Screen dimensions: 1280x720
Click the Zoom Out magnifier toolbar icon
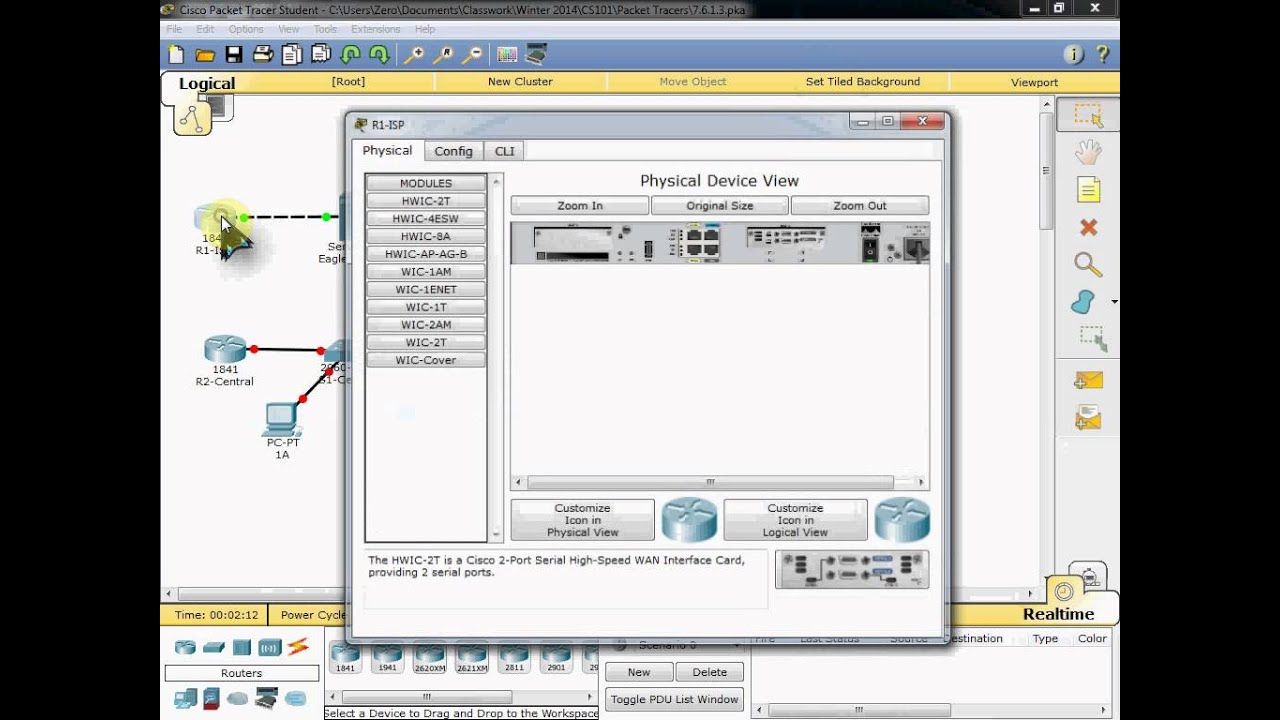(472, 55)
